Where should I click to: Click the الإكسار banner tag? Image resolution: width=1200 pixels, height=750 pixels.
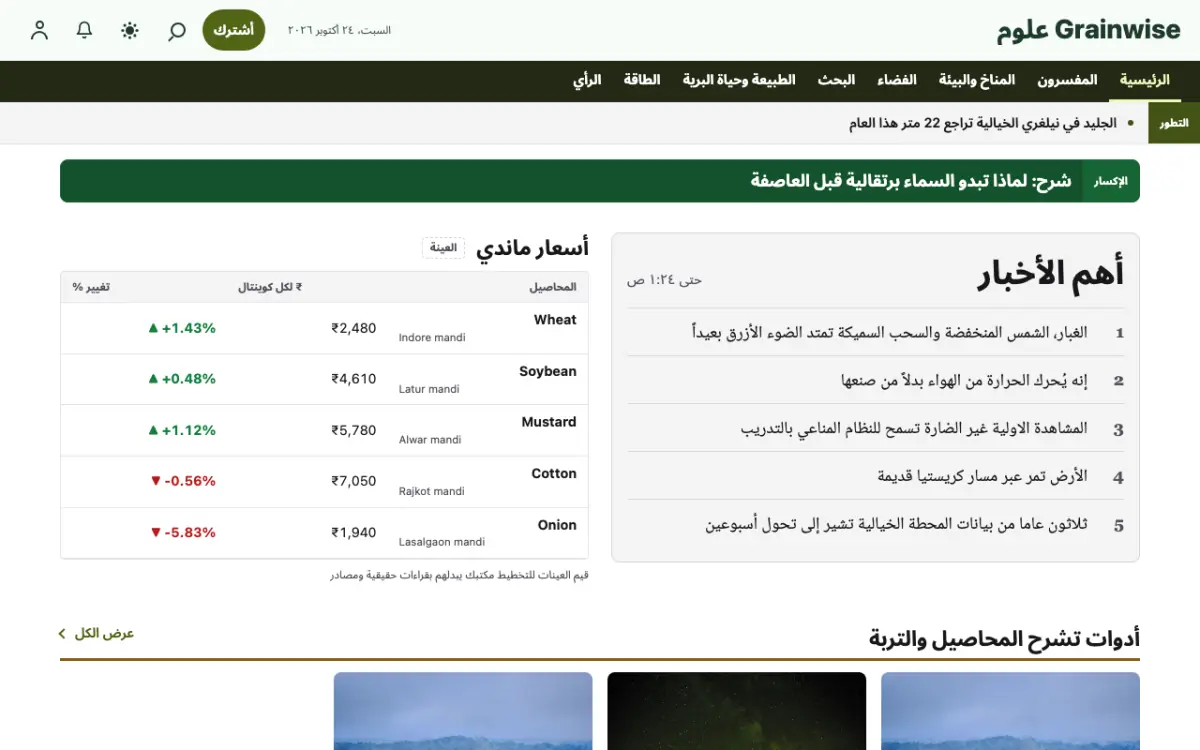coord(1110,181)
